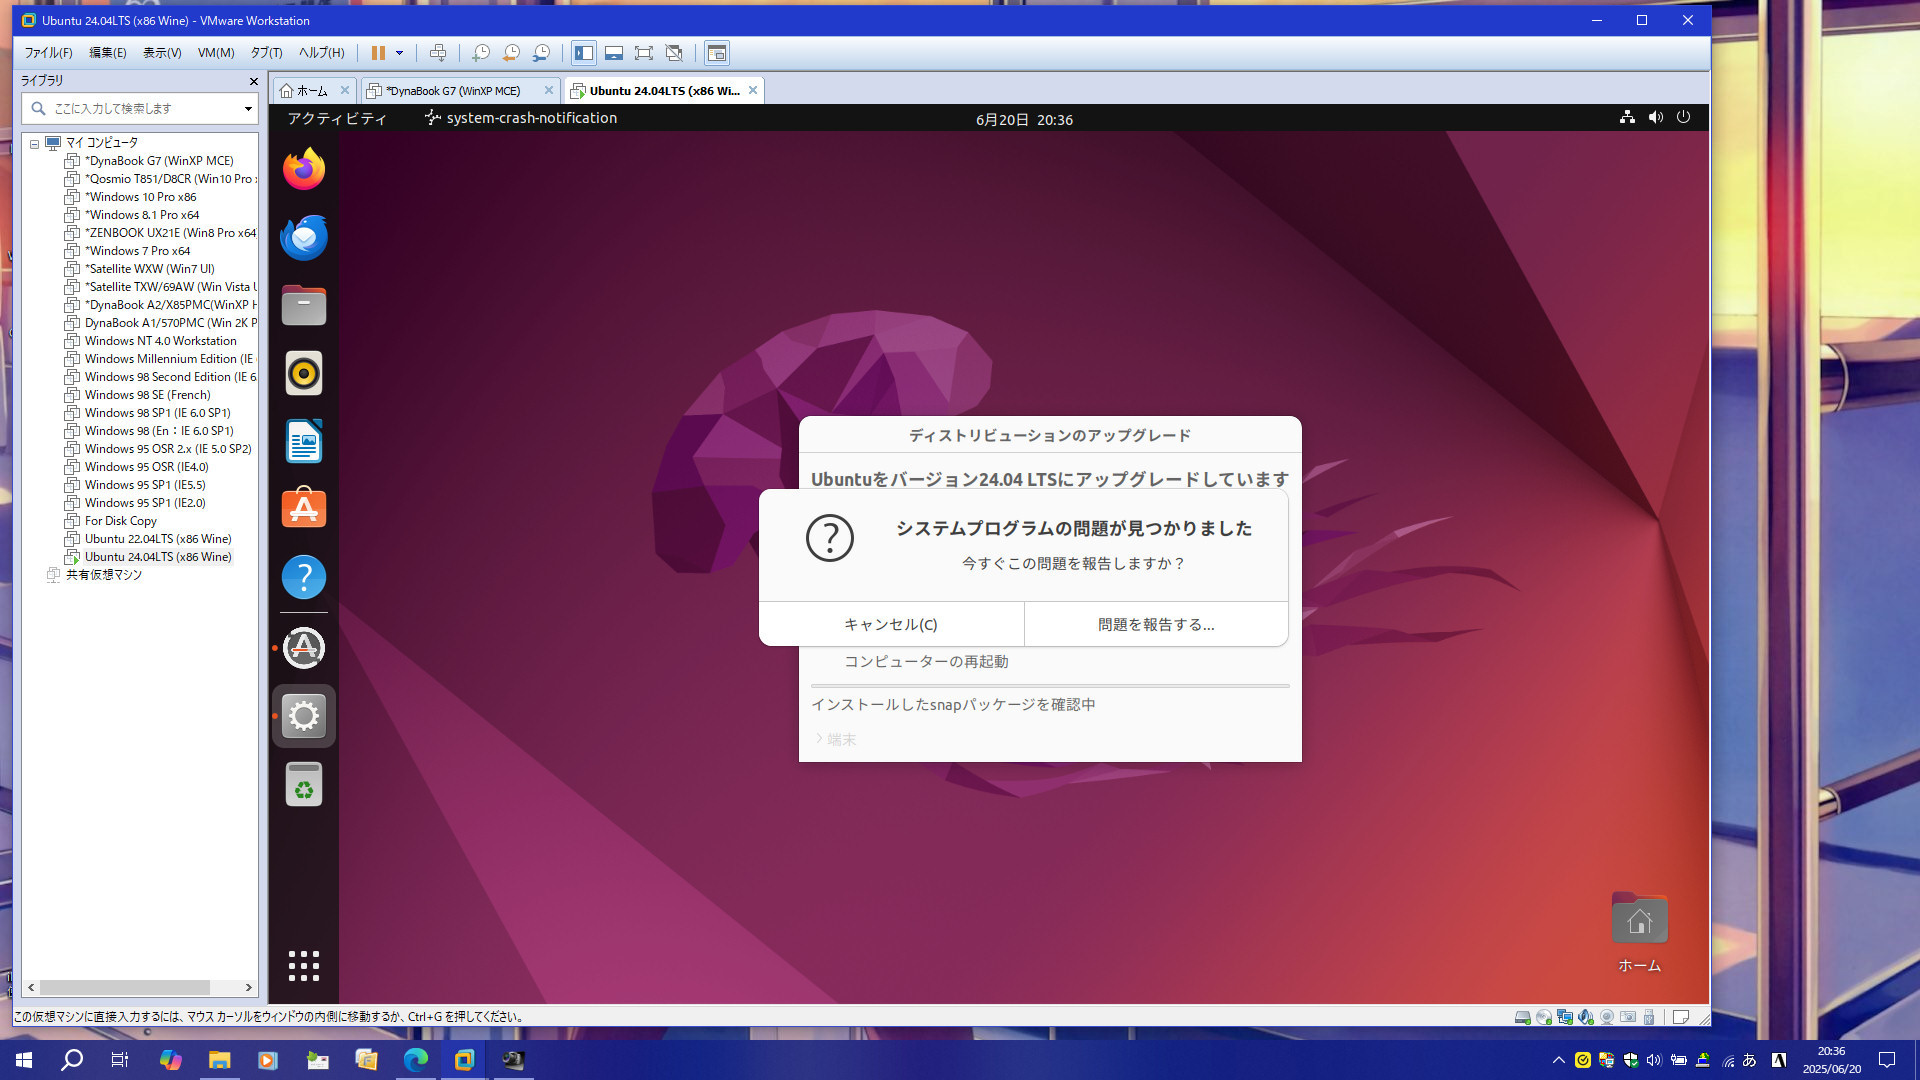Click the network adapter status icon
Screen dimensions: 1920x1080
pos(1565,1017)
